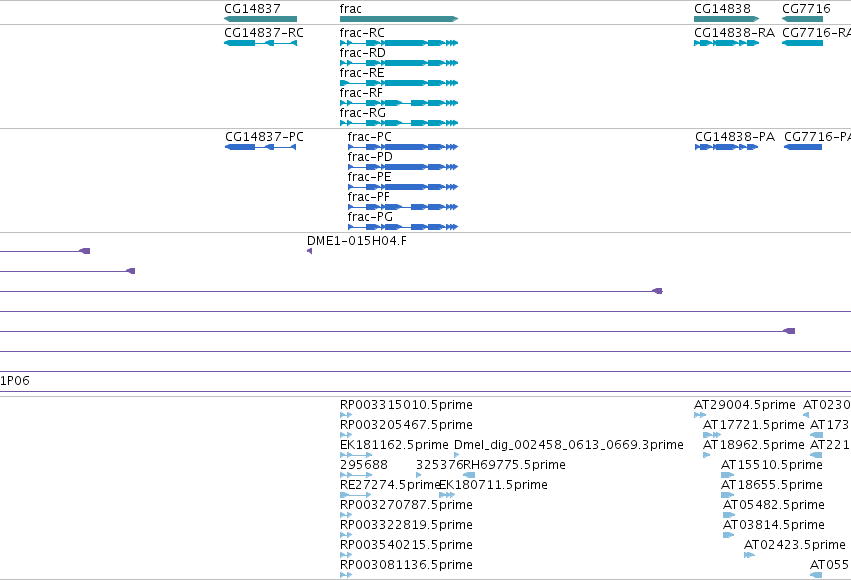Click the frac-RG transcript glyph
The width and height of the screenshot is (851, 580).
[x=399, y=123]
